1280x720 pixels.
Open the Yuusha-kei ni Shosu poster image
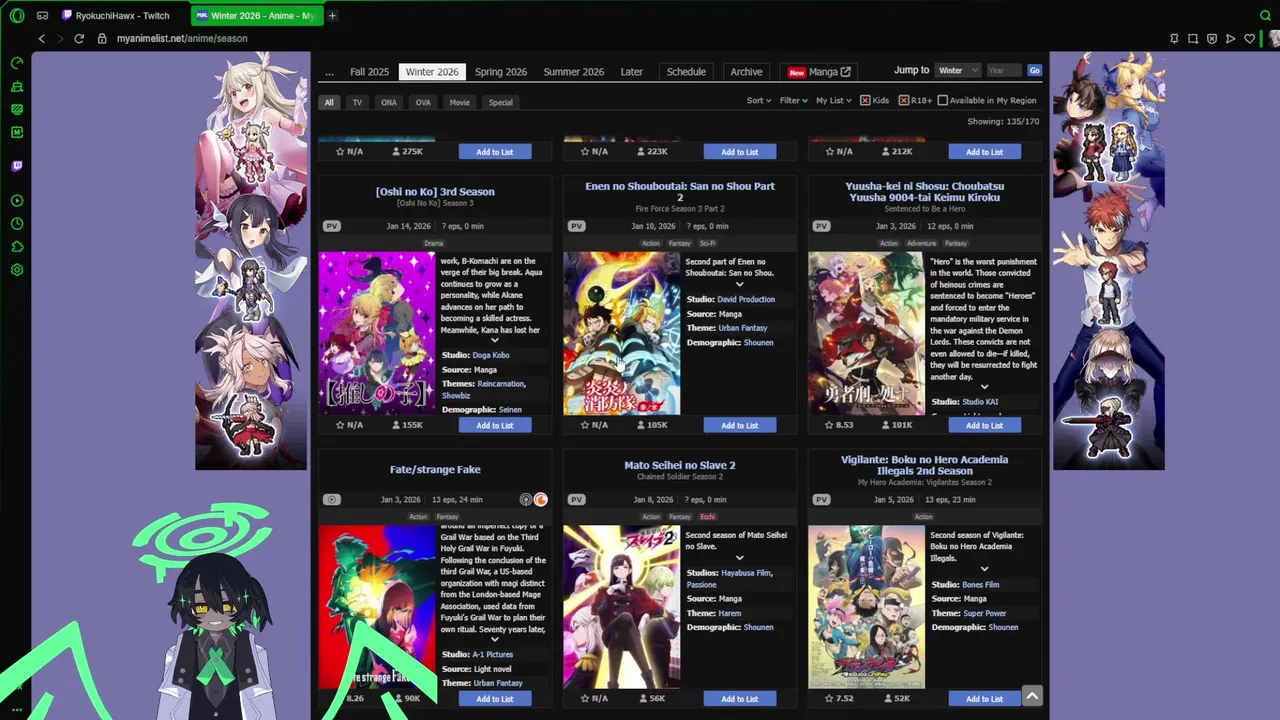(866, 333)
